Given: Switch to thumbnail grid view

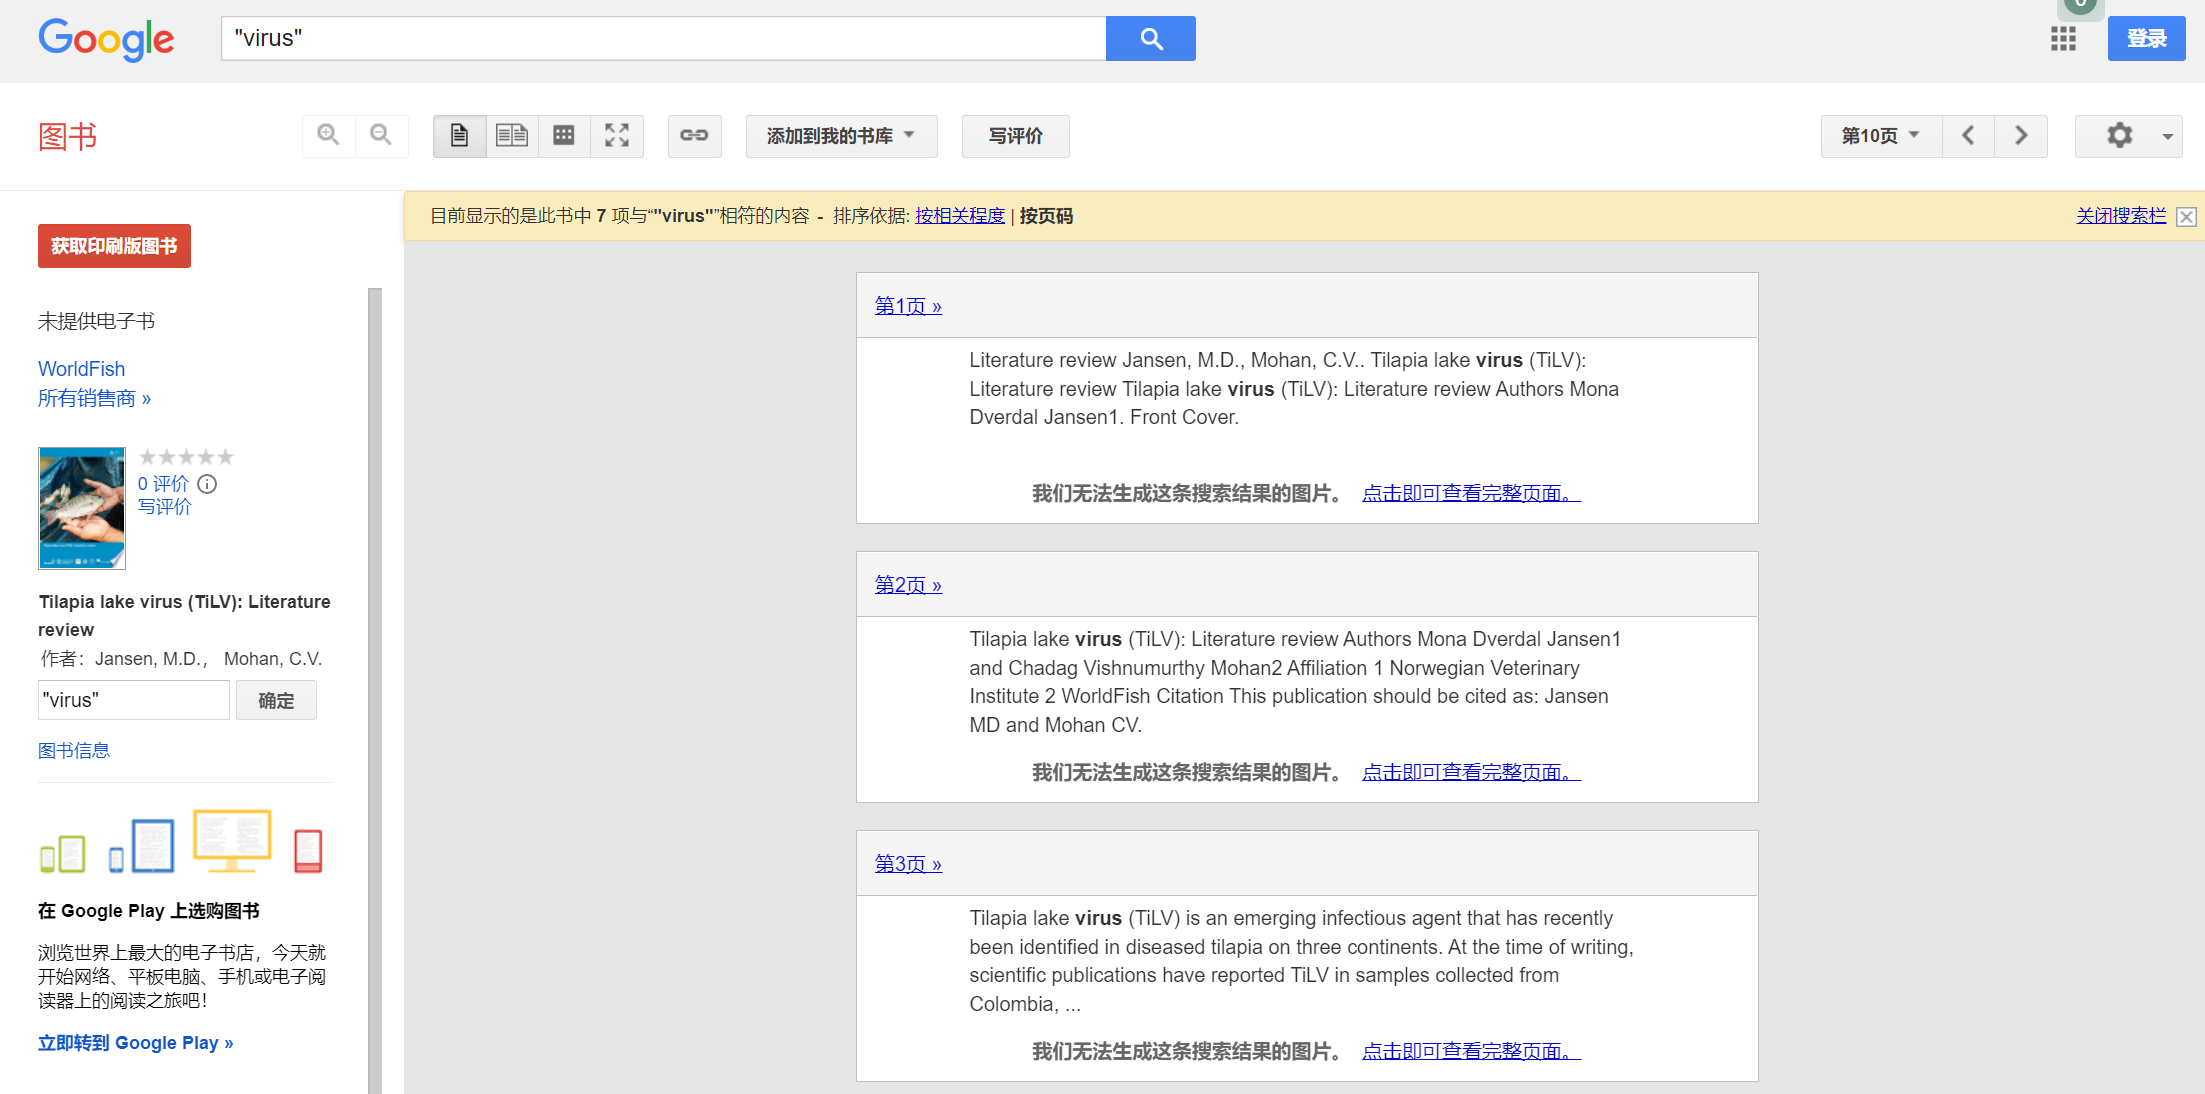Looking at the screenshot, I should click(564, 136).
